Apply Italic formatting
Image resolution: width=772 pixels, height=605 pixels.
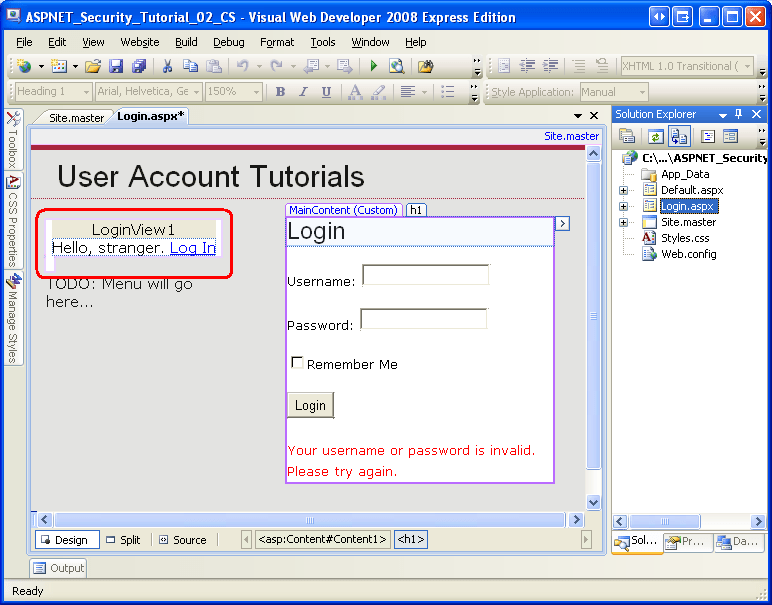[303, 92]
